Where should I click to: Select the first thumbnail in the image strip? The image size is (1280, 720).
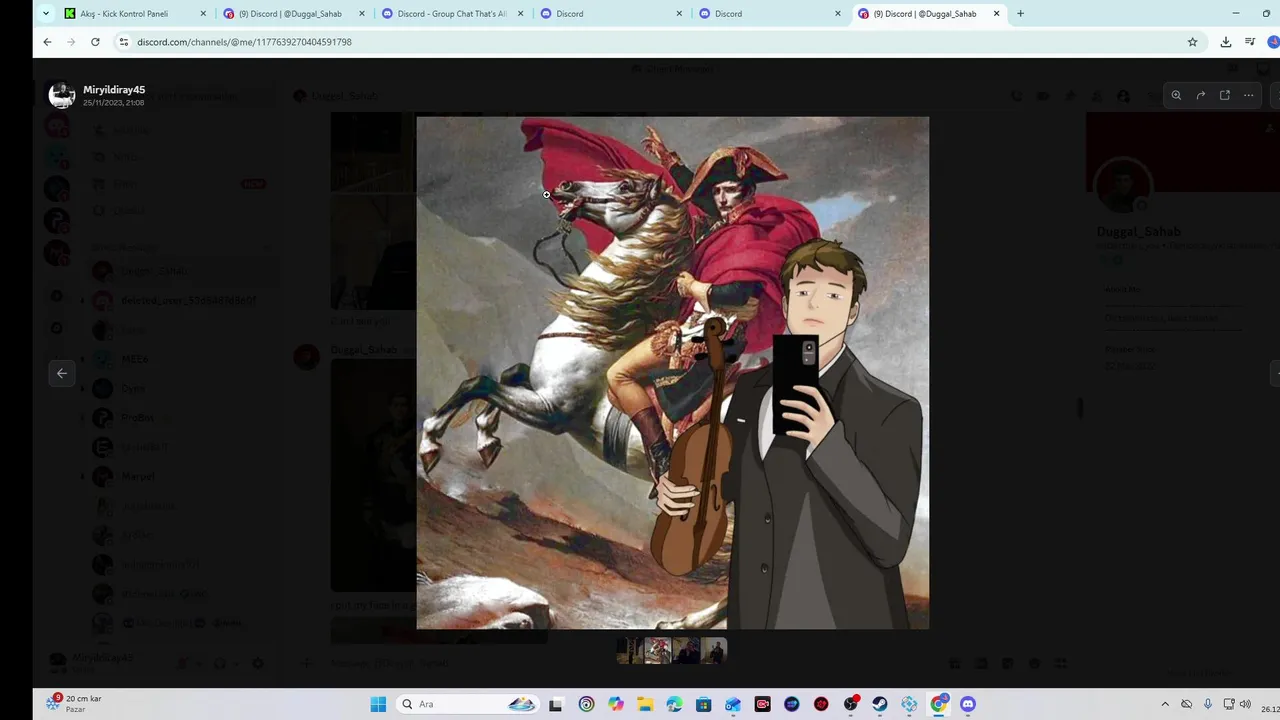[630, 651]
